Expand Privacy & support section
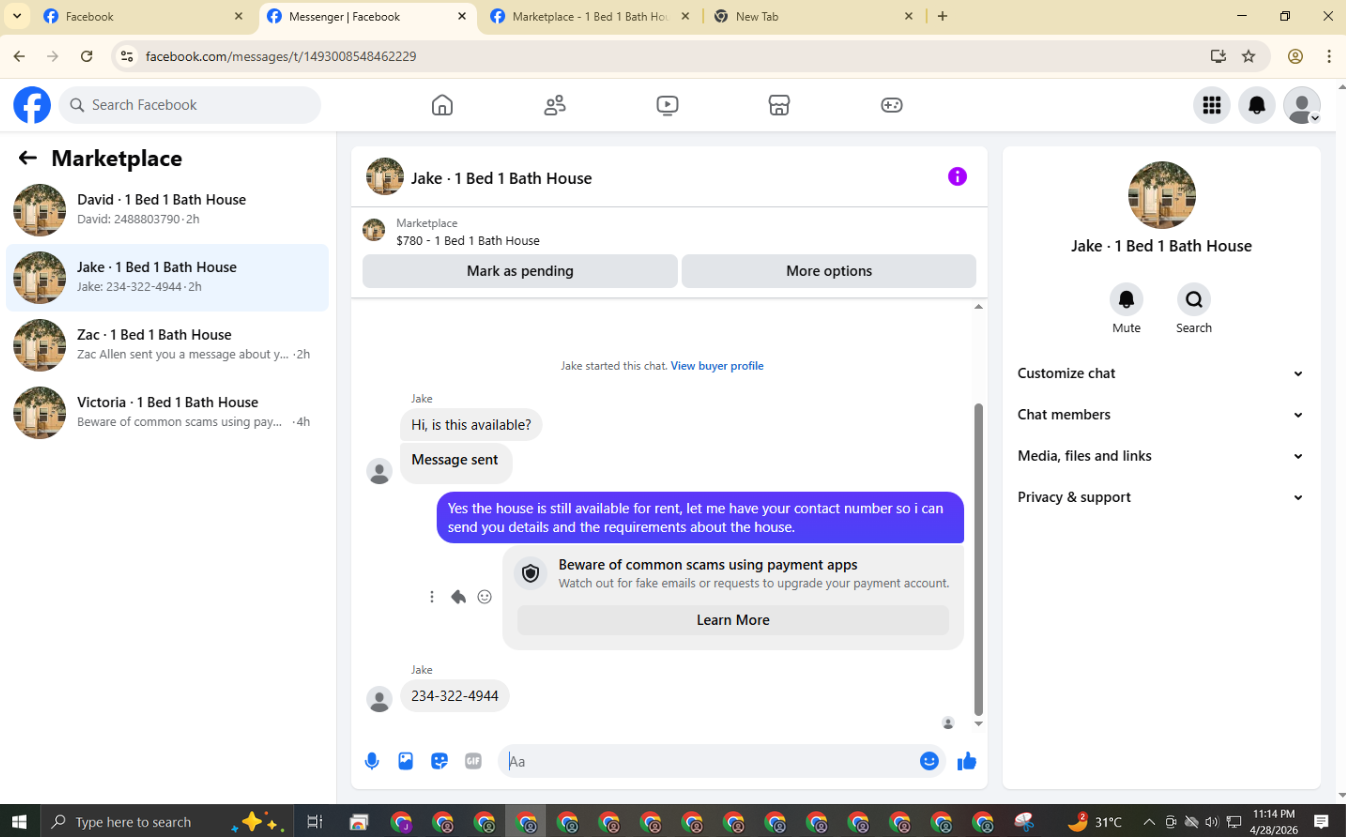 coord(1161,497)
